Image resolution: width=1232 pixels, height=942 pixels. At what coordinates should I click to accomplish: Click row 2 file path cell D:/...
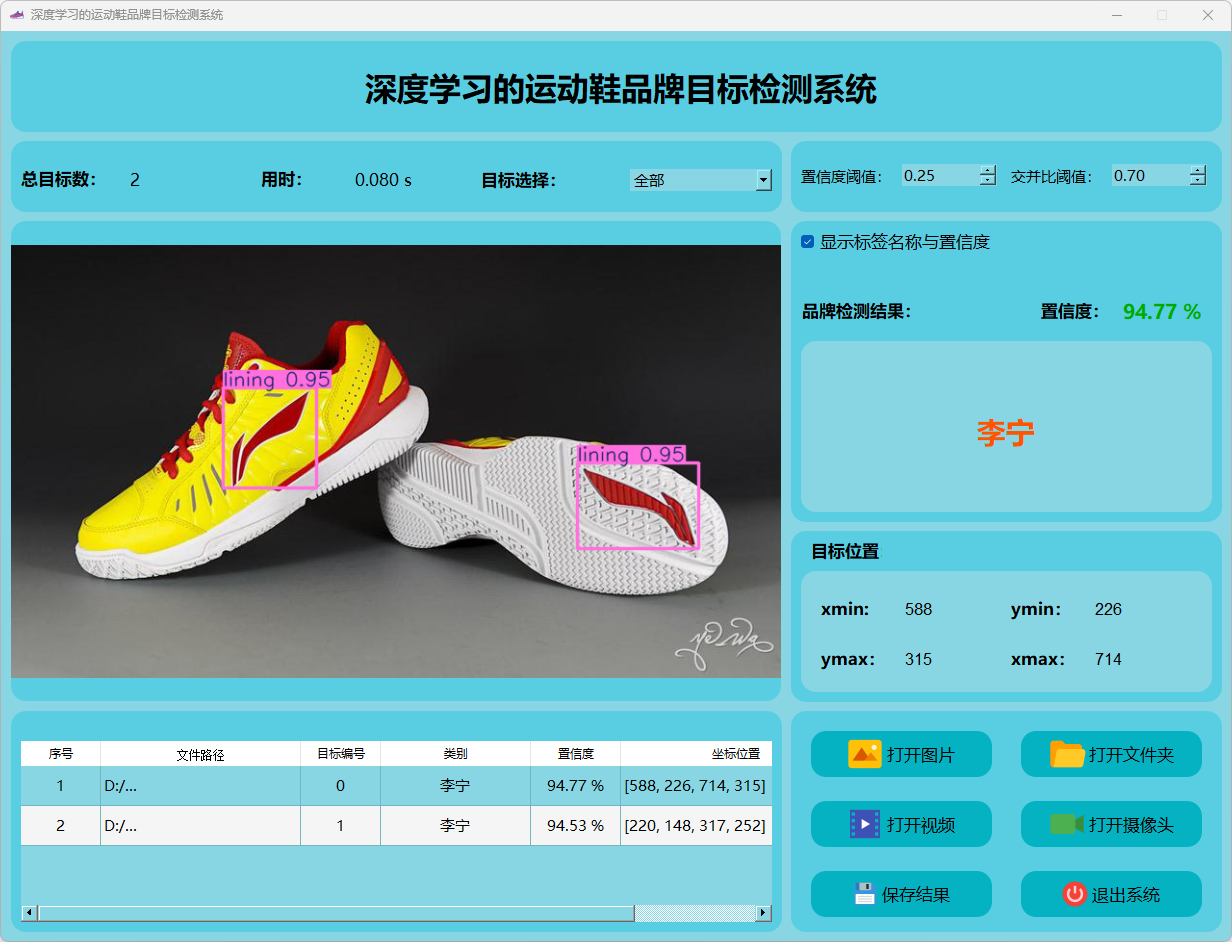[x=201, y=826]
